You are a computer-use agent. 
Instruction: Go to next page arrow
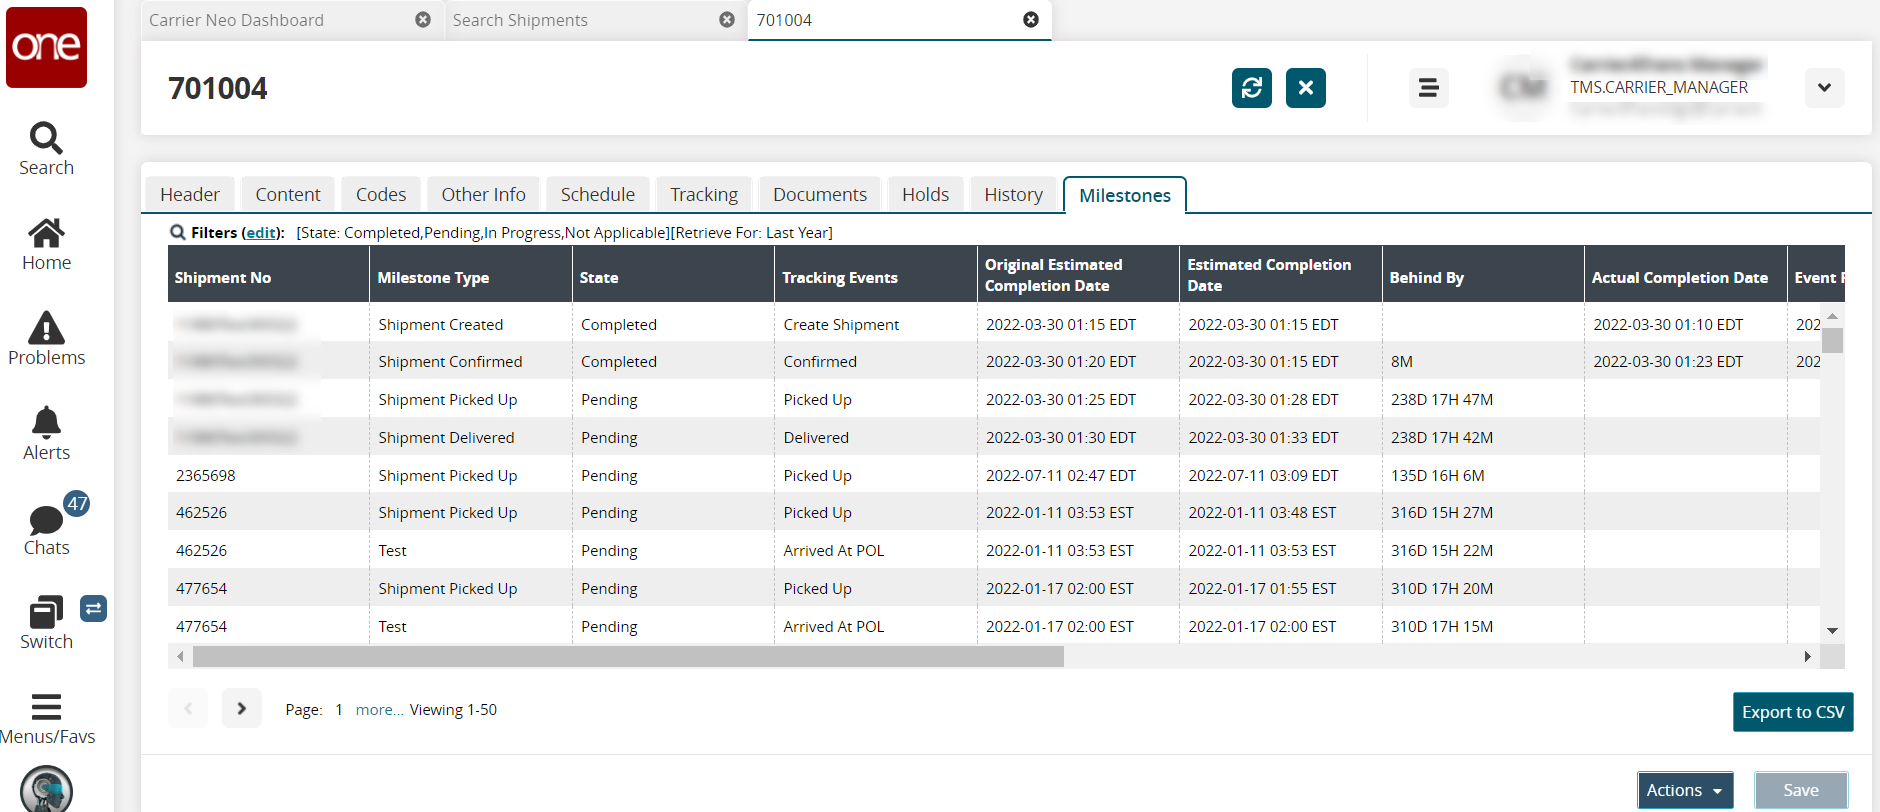(x=241, y=708)
